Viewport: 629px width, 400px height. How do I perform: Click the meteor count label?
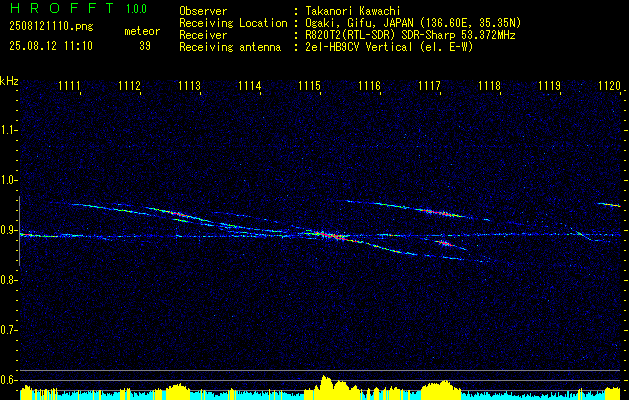pyautogui.click(x=142, y=31)
